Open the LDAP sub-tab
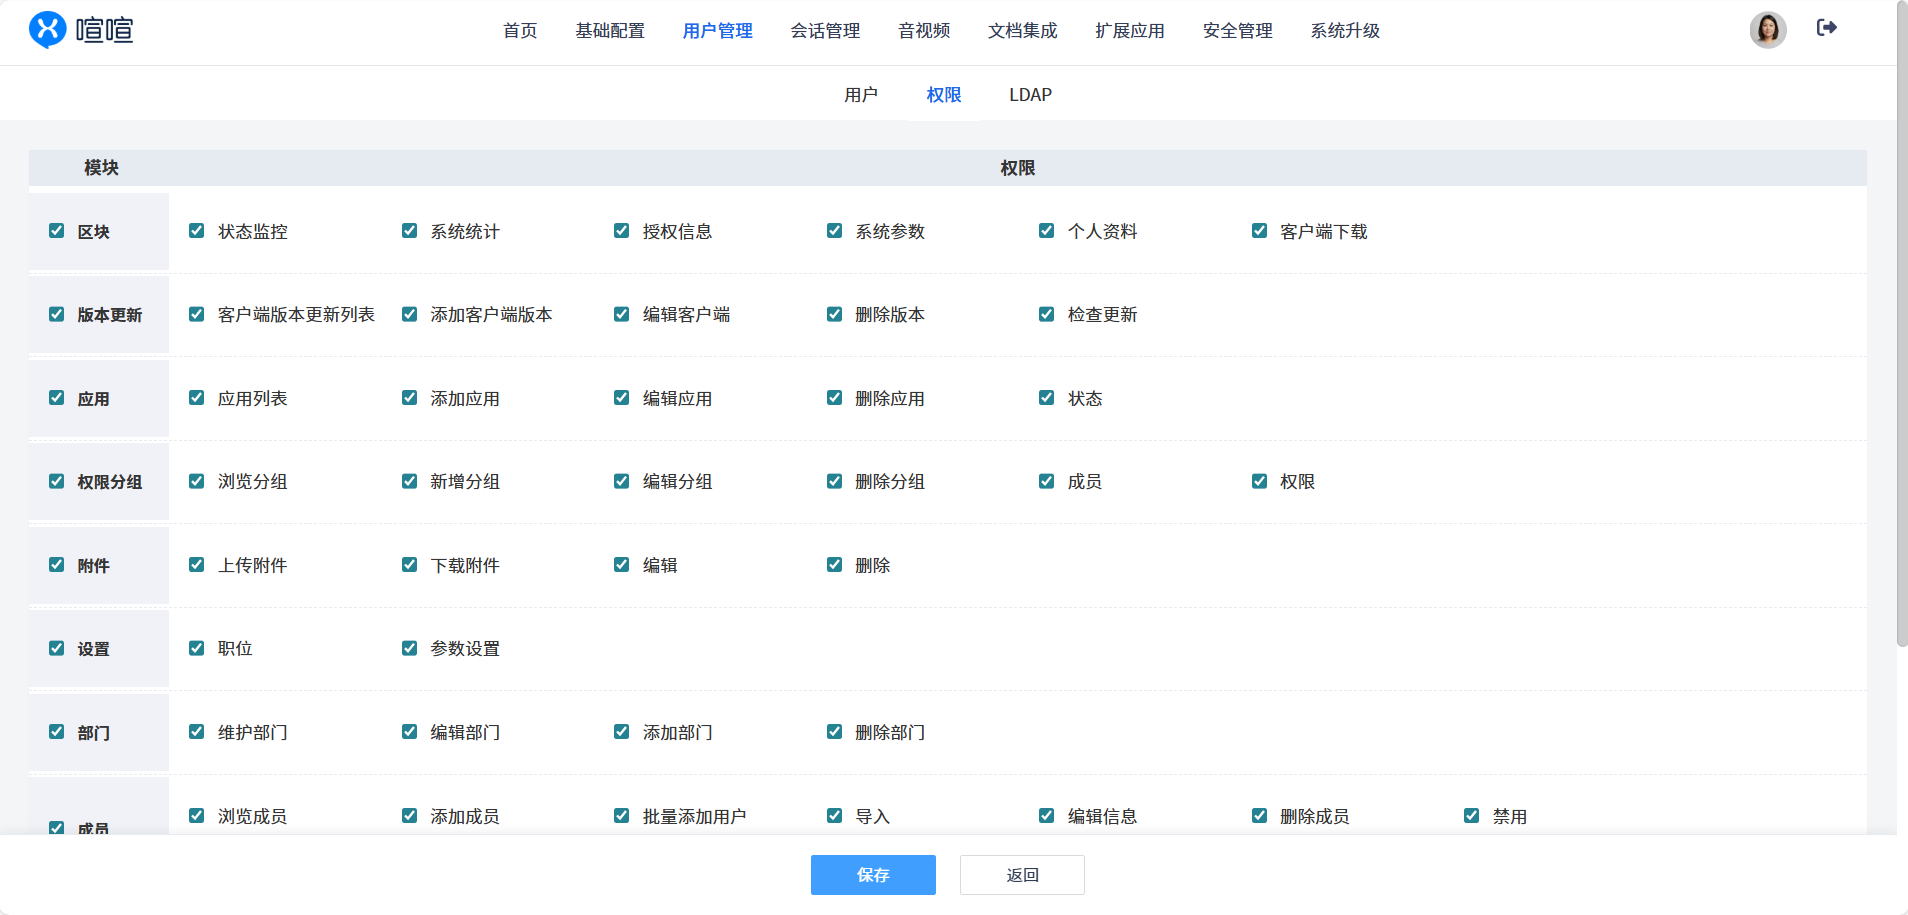Screen dimensions: 1908x915 1030,95
